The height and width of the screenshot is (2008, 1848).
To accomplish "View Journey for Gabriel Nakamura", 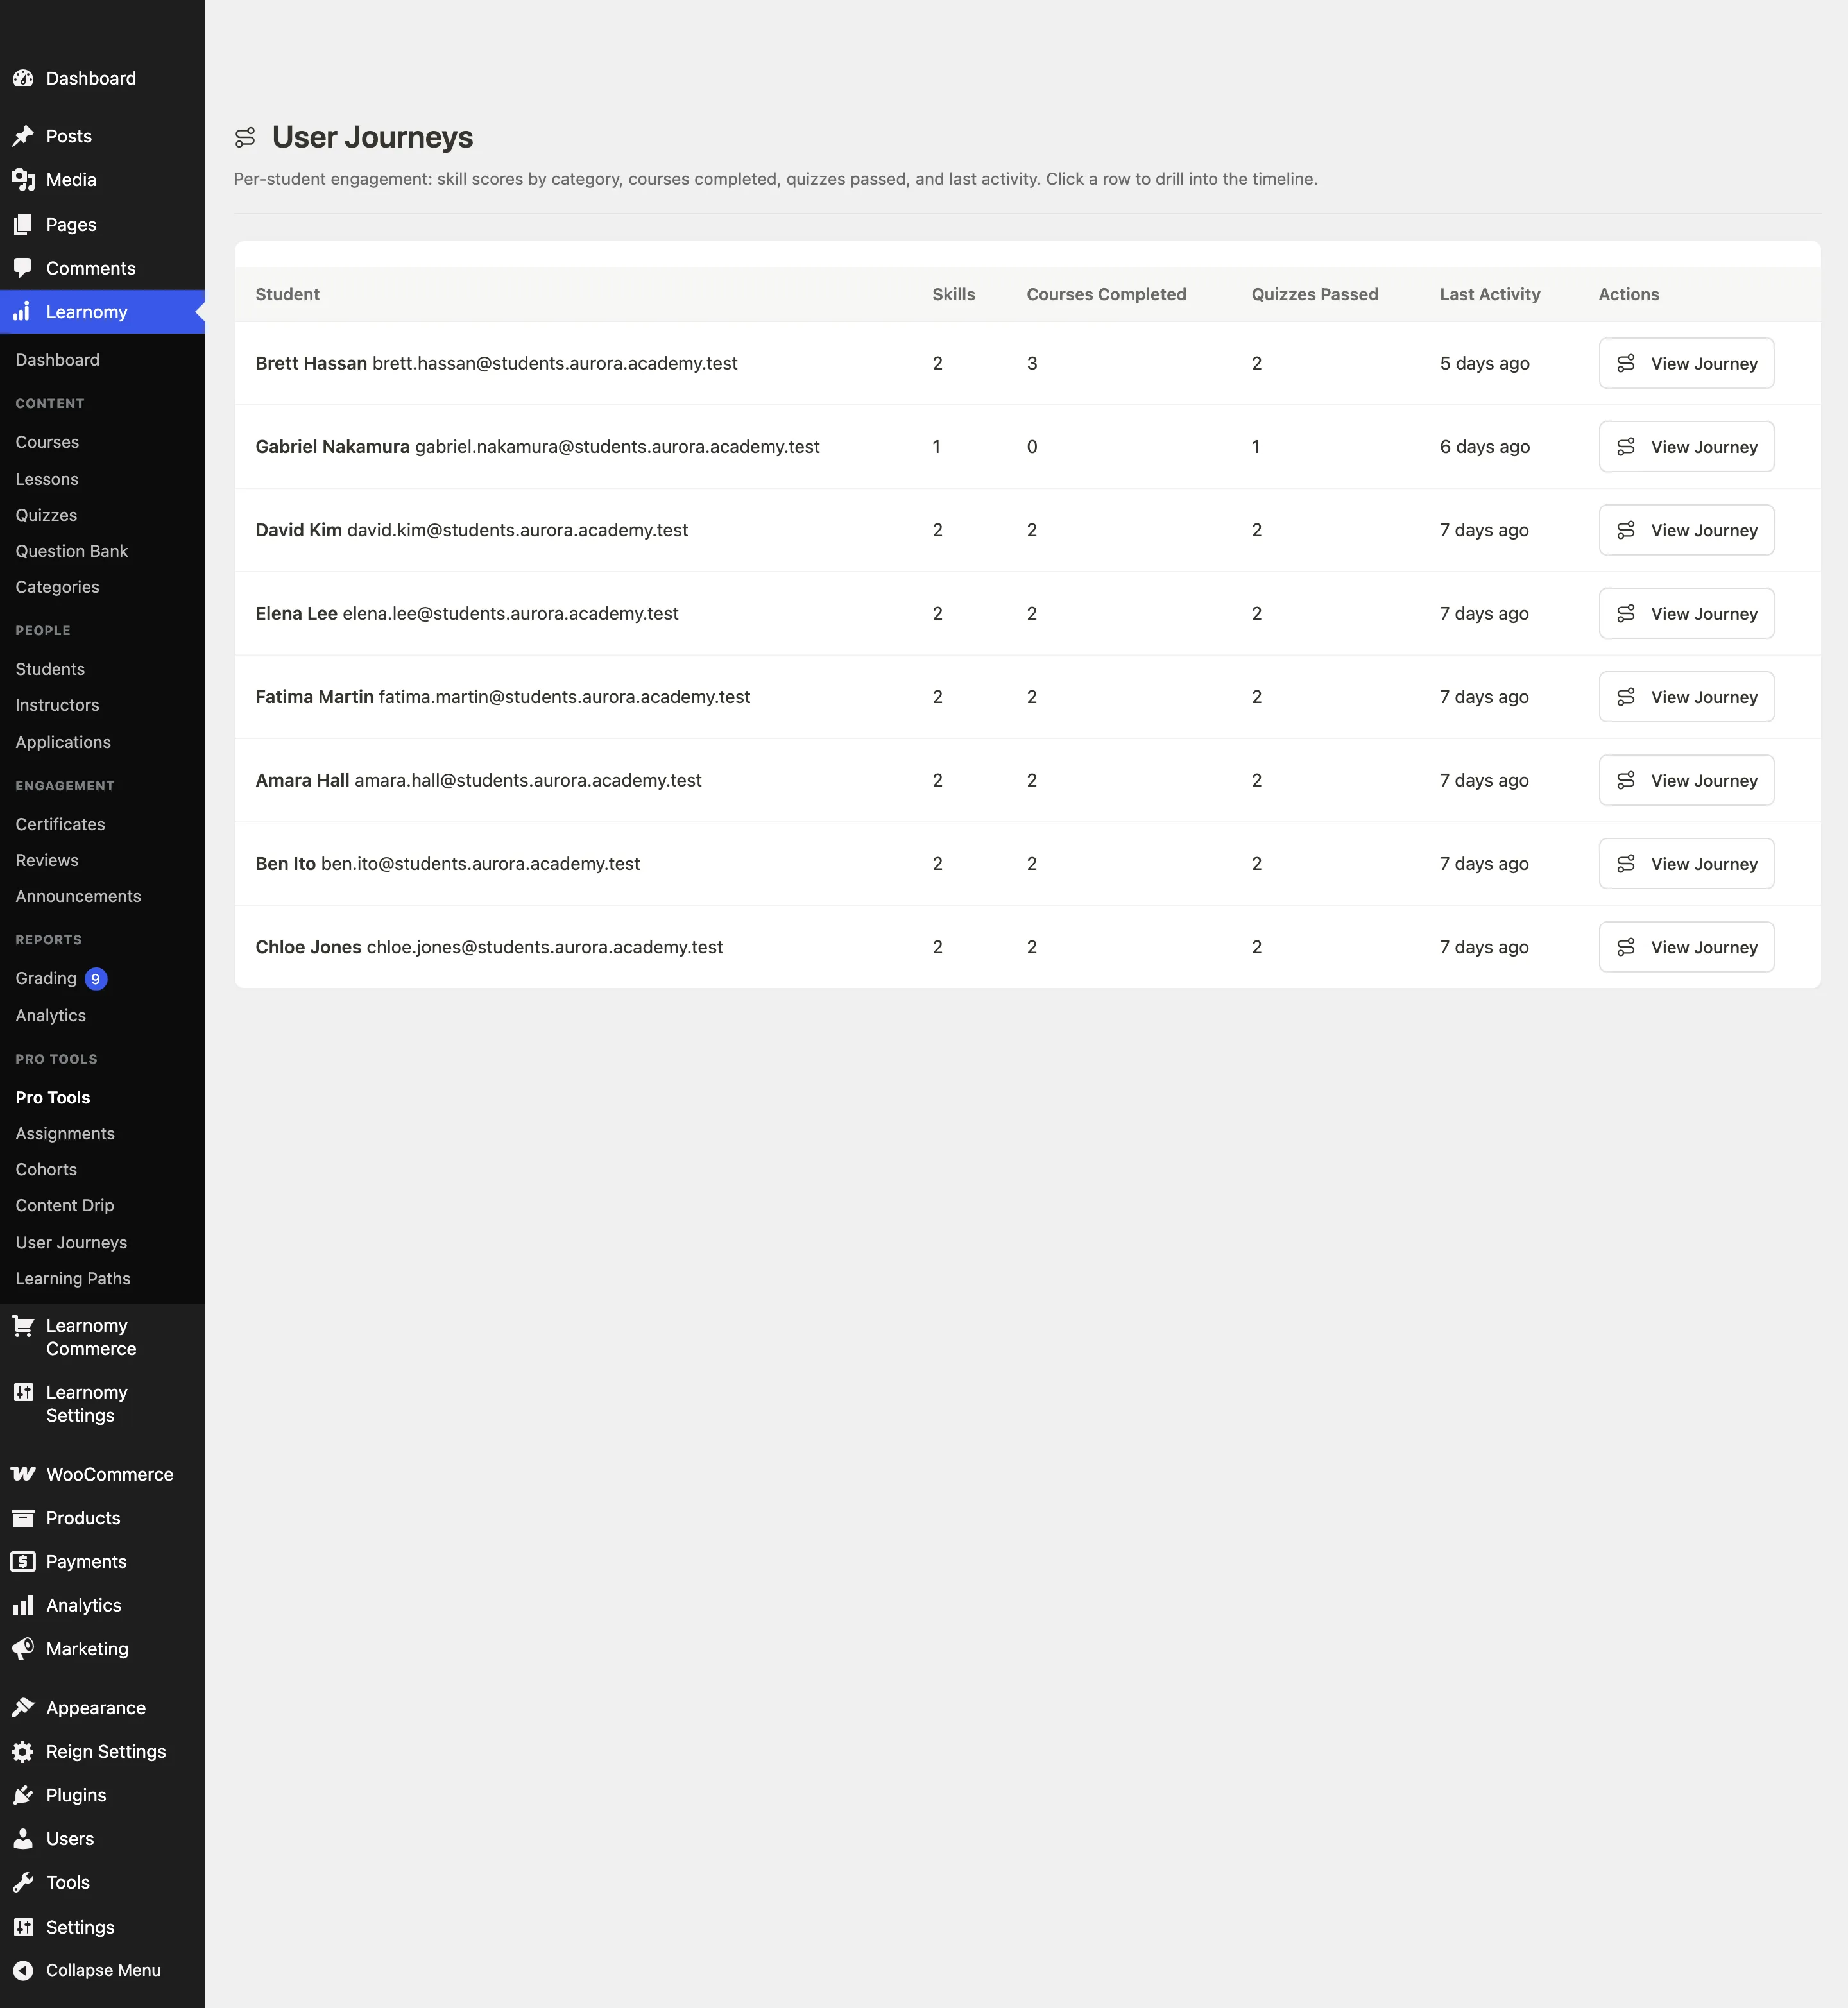I will click(x=1686, y=447).
